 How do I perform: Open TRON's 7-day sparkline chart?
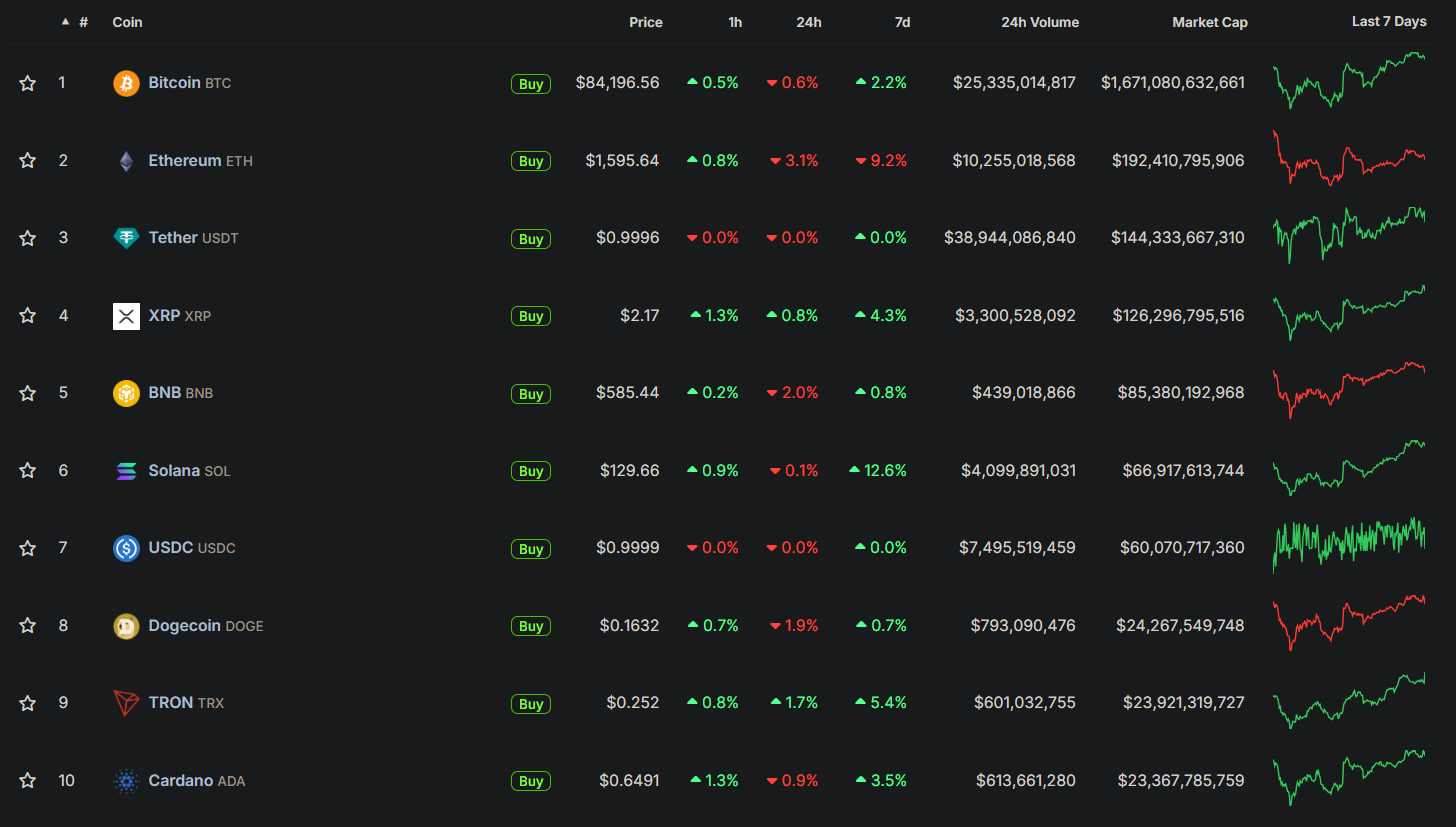pos(1350,700)
